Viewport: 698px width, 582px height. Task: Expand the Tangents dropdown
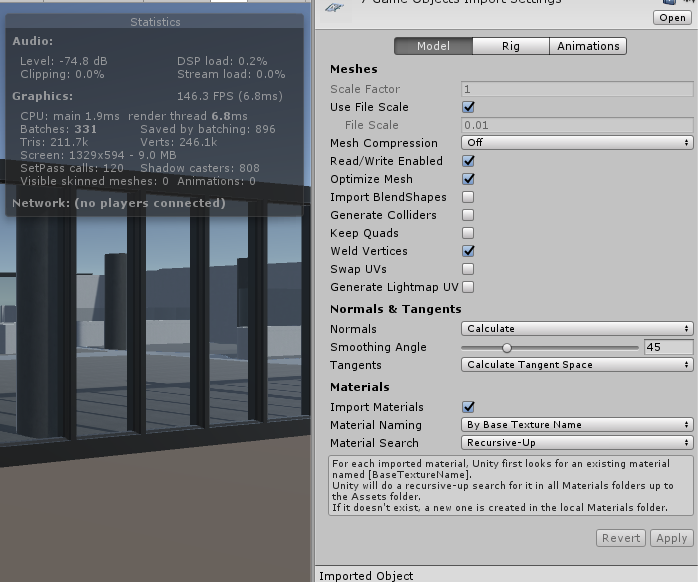(577, 365)
